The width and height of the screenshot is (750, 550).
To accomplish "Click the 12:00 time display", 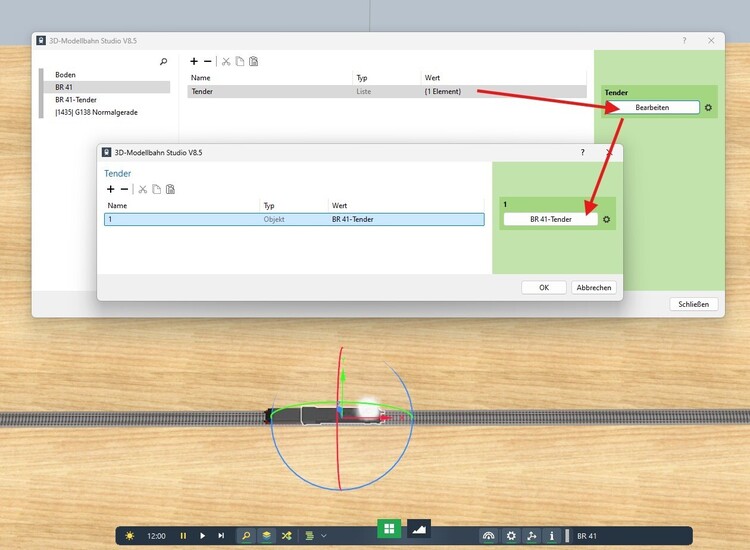I will 156,536.
